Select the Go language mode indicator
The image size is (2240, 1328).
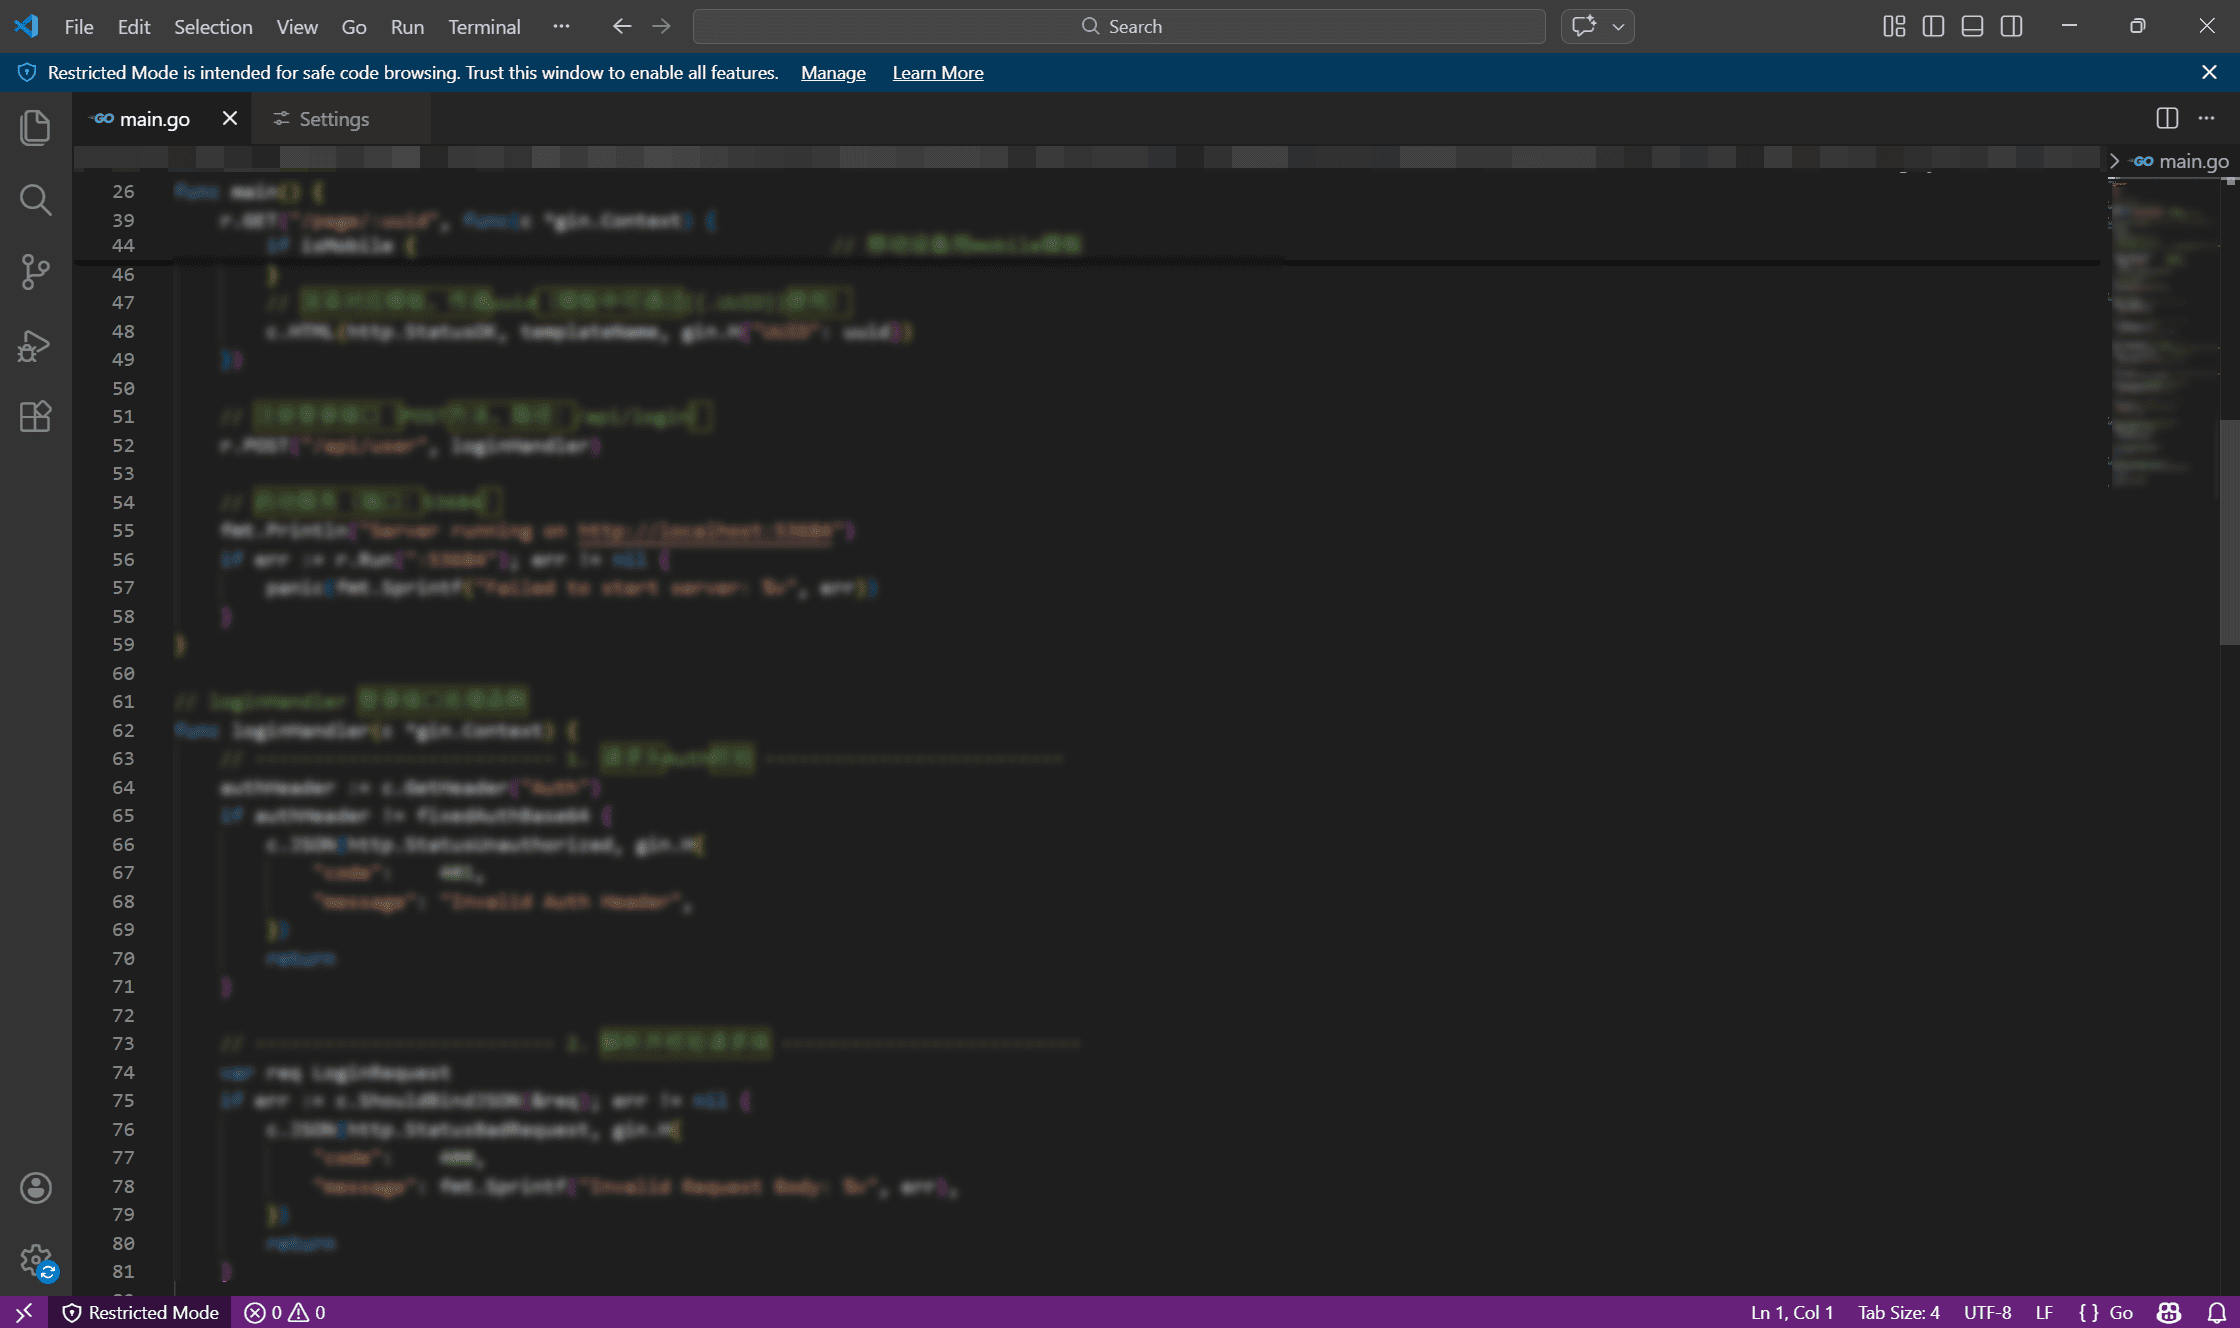2121,1312
